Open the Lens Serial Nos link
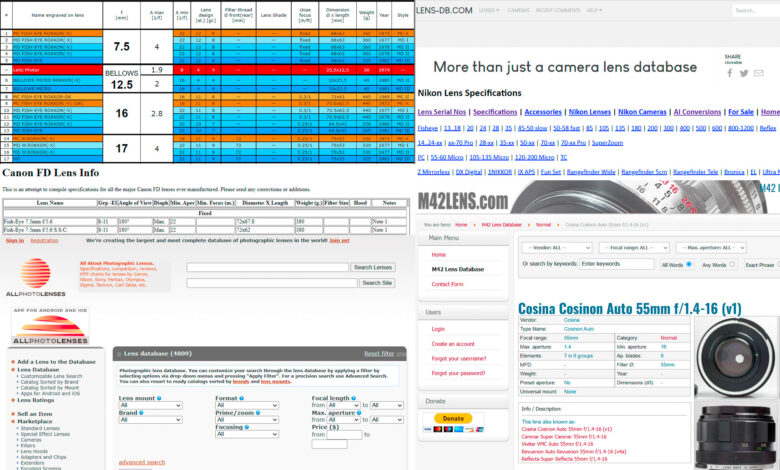The image size is (780, 470). tap(442, 112)
